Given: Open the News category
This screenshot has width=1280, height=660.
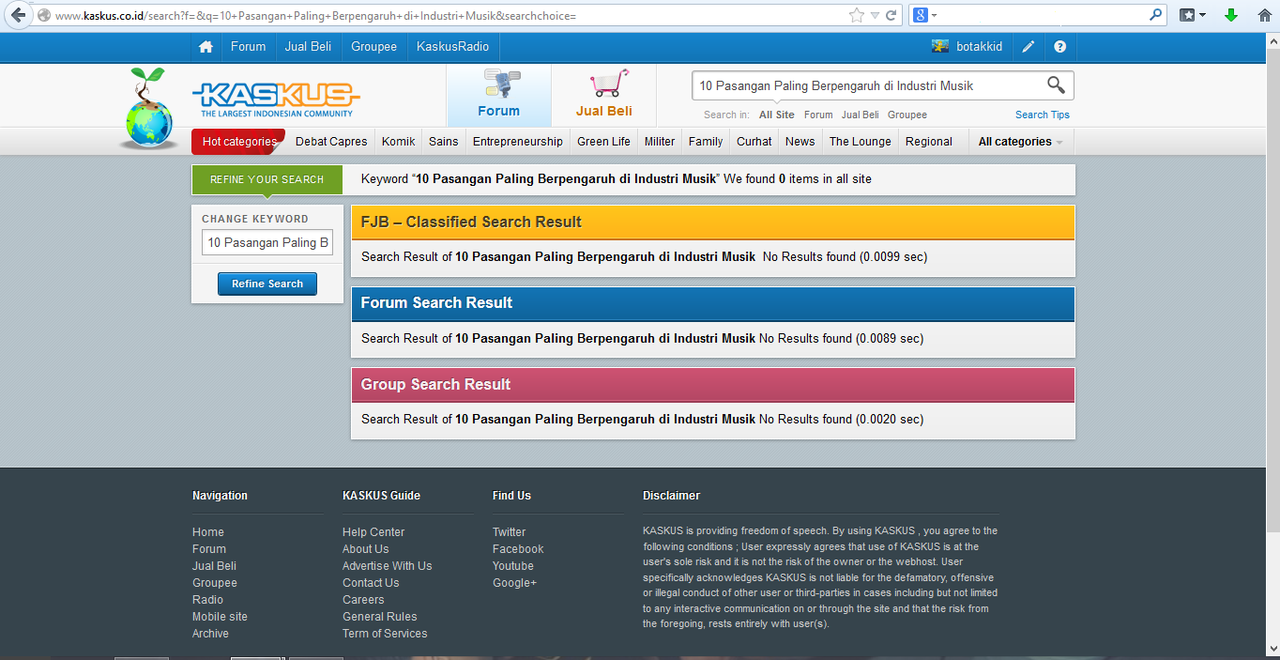Looking at the screenshot, I should coord(800,142).
